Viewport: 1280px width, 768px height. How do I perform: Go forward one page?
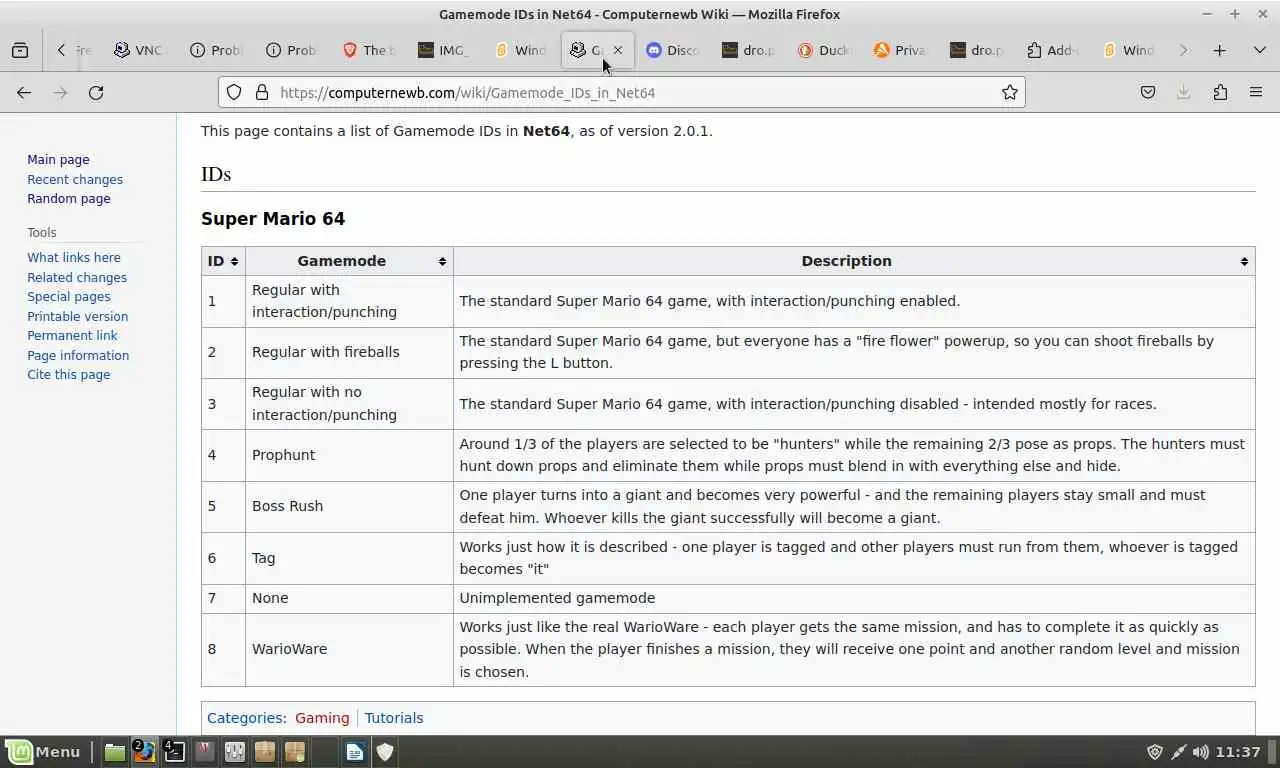pos(60,92)
